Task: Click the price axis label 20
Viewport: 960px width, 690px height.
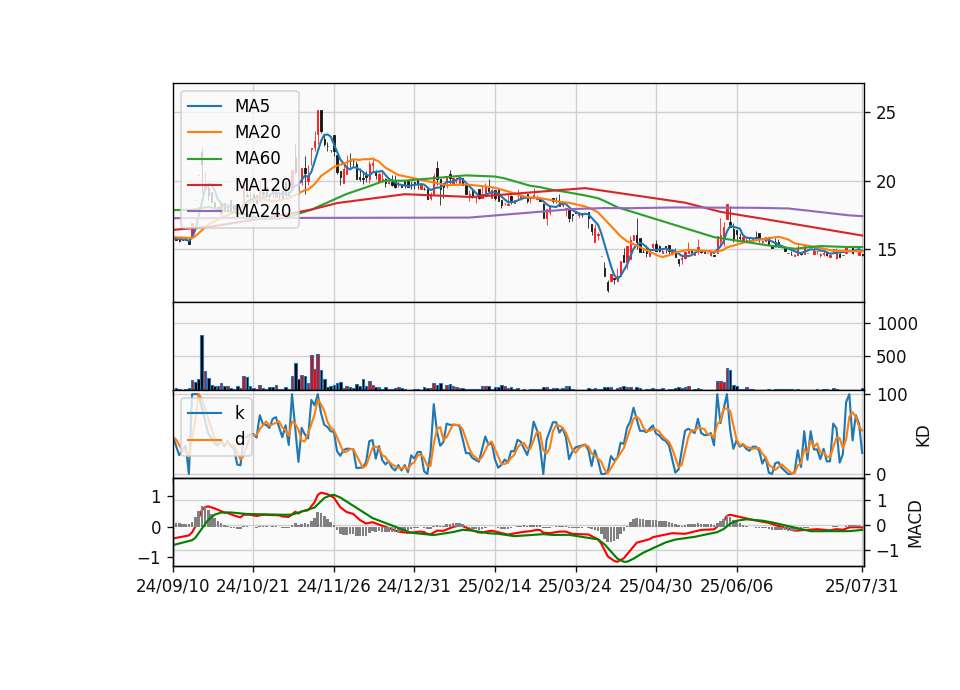Action: 886,182
